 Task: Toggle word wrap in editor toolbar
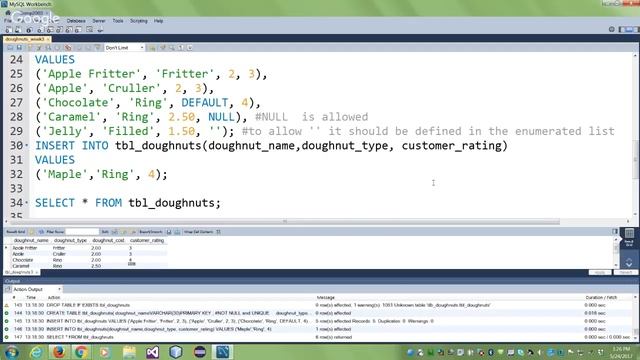point(190,48)
